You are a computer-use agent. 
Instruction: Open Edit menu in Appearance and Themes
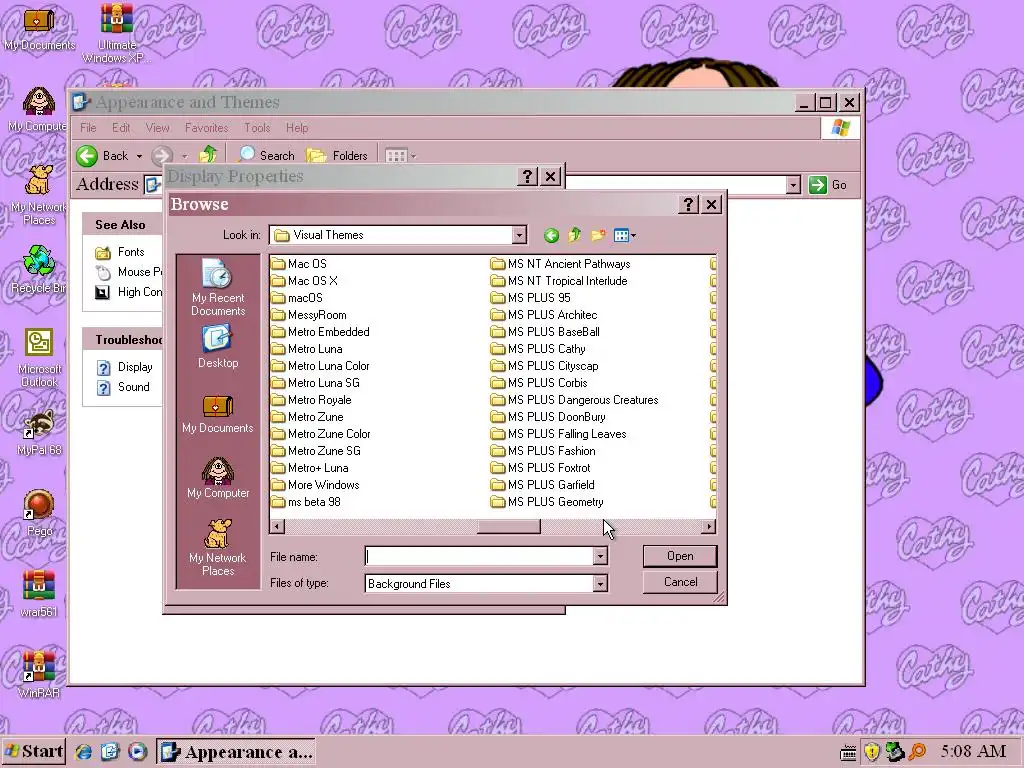point(121,128)
